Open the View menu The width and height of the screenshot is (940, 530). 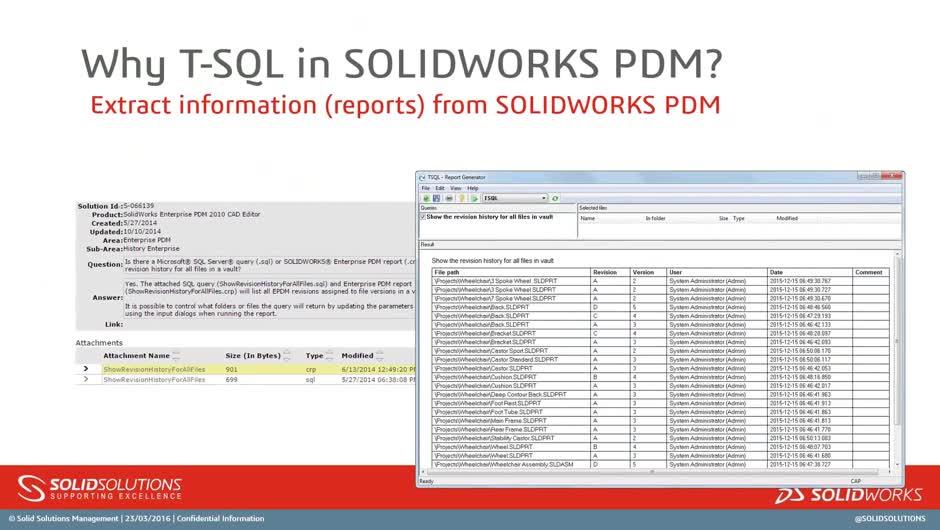455,188
